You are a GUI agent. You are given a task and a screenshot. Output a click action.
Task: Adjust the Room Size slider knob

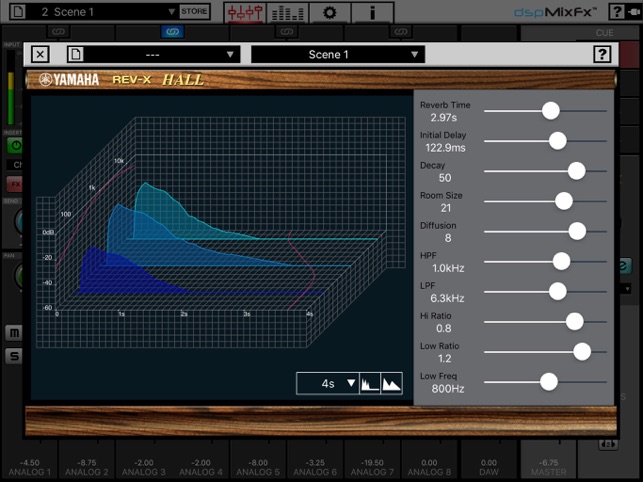[x=563, y=201]
